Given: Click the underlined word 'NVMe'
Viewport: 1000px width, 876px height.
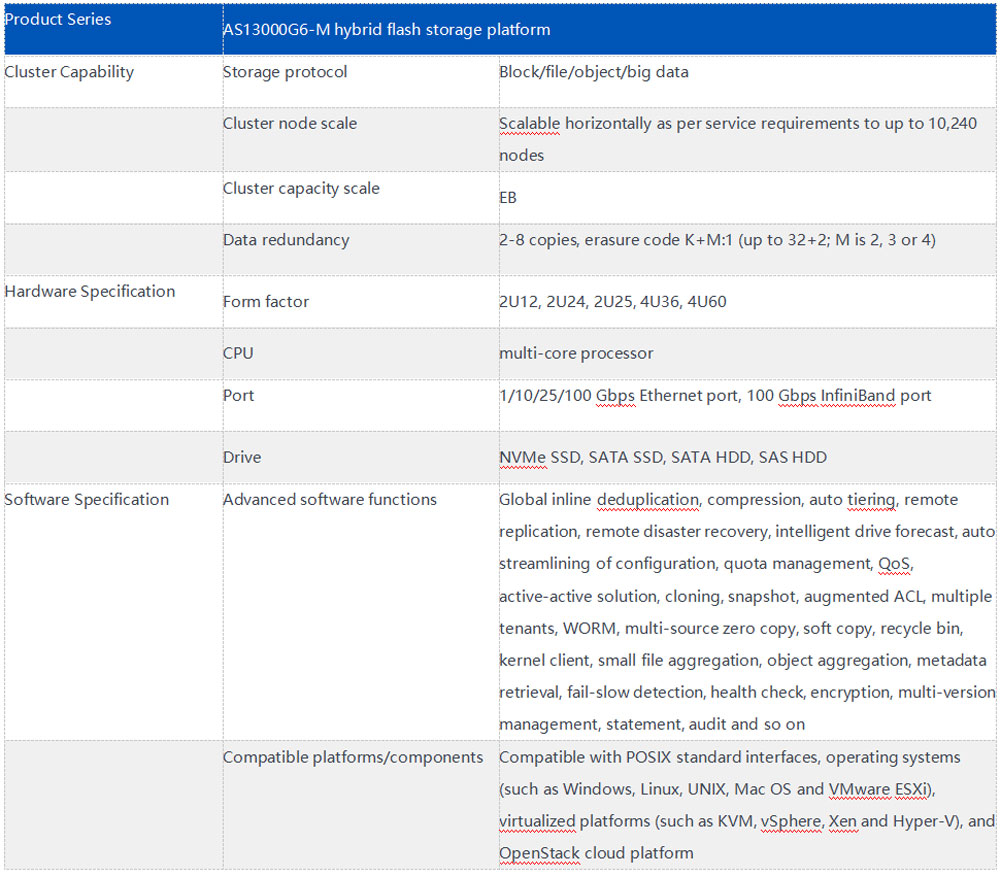Looking at the screenshot, I should [522, 457].
